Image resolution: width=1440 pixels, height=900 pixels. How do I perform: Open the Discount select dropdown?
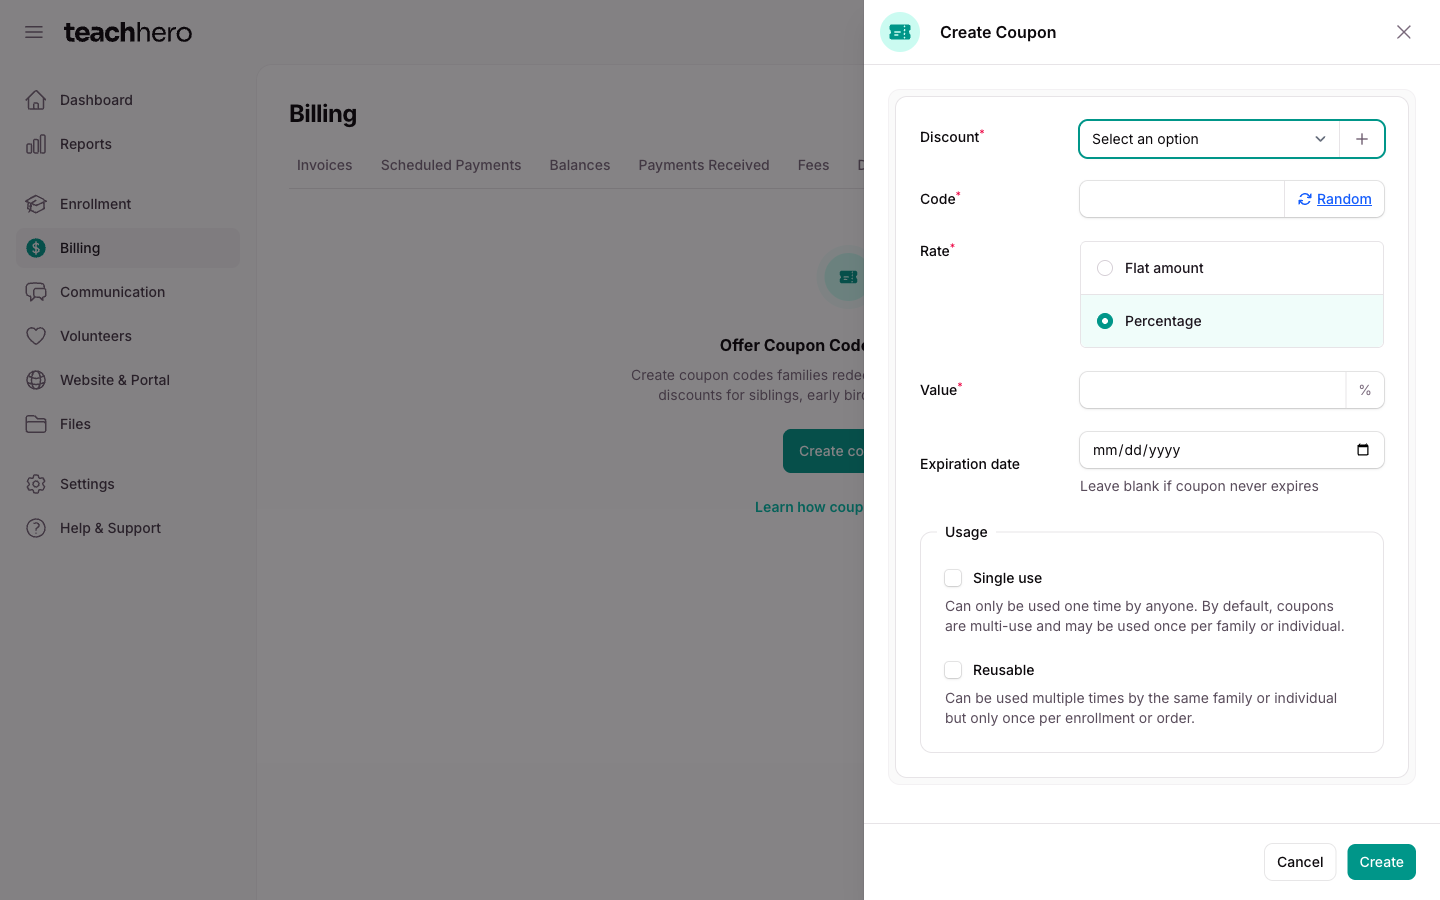point(1209,139)
